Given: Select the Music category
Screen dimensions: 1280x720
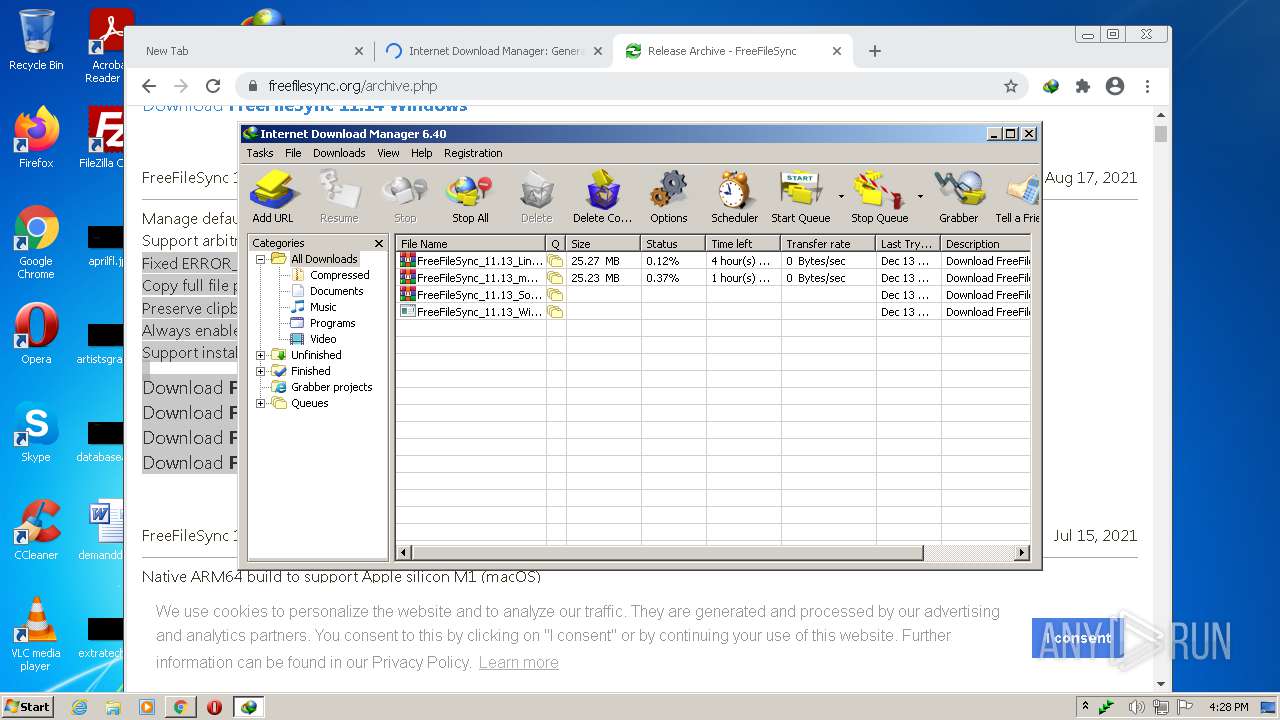Looking at the screenshot, I should click(323, 307).
